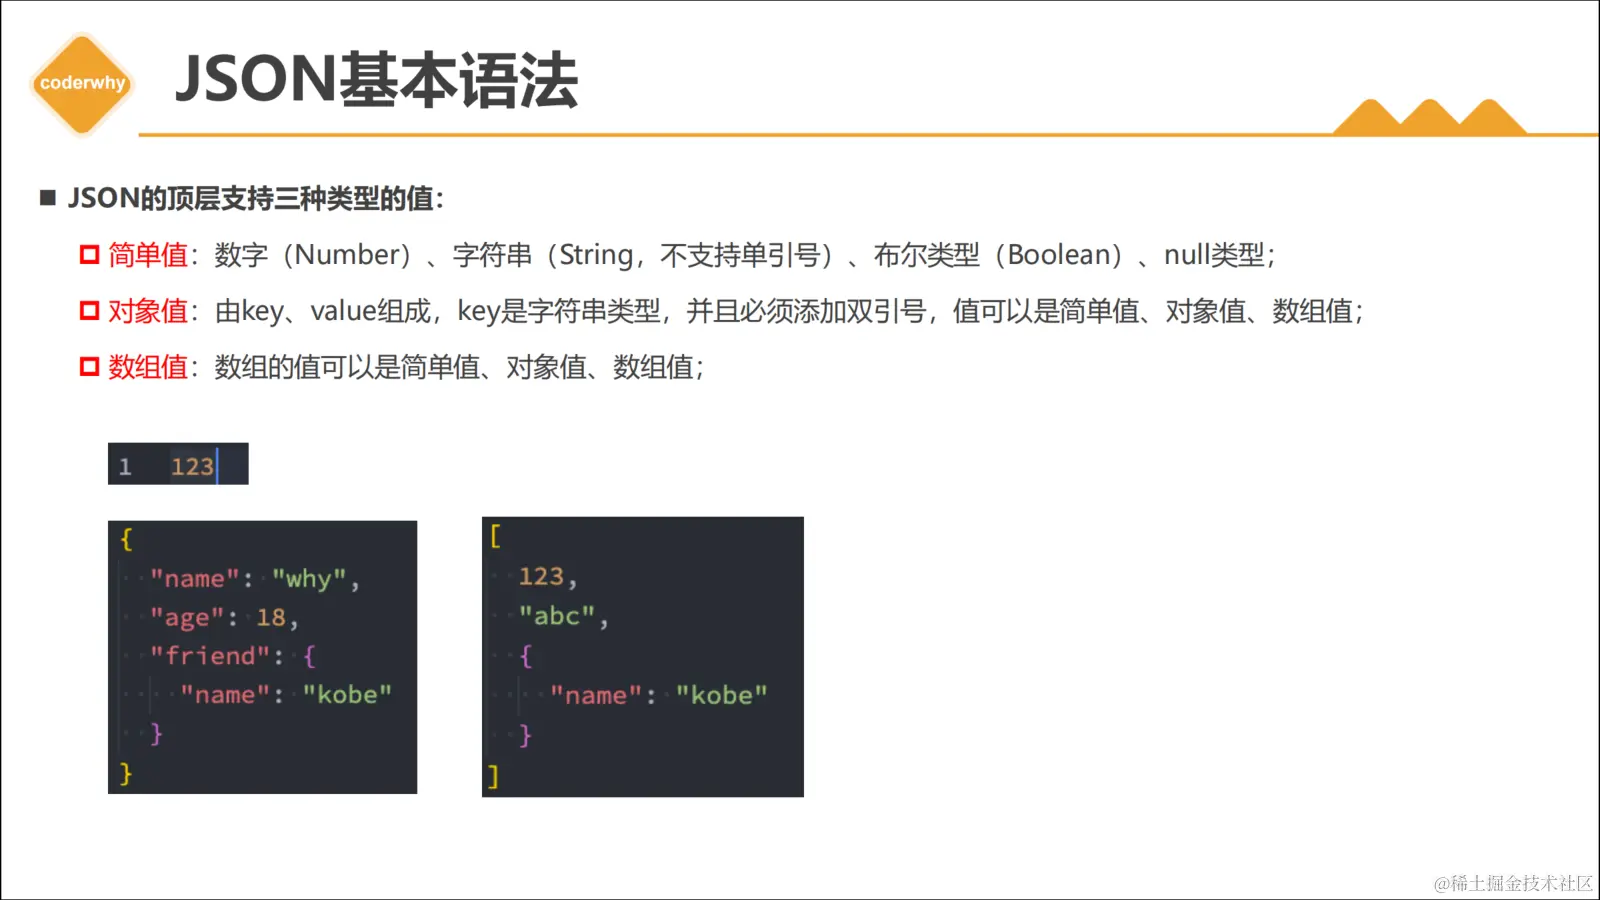Click the sentence "数组的值可以是简单值、对象值、数组值"

coord(454,367)
